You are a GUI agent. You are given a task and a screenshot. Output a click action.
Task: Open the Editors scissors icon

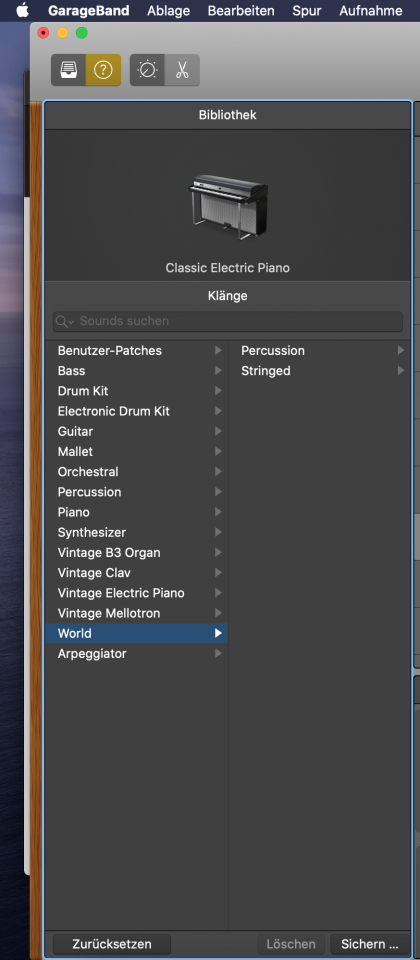tap(182, 70)
